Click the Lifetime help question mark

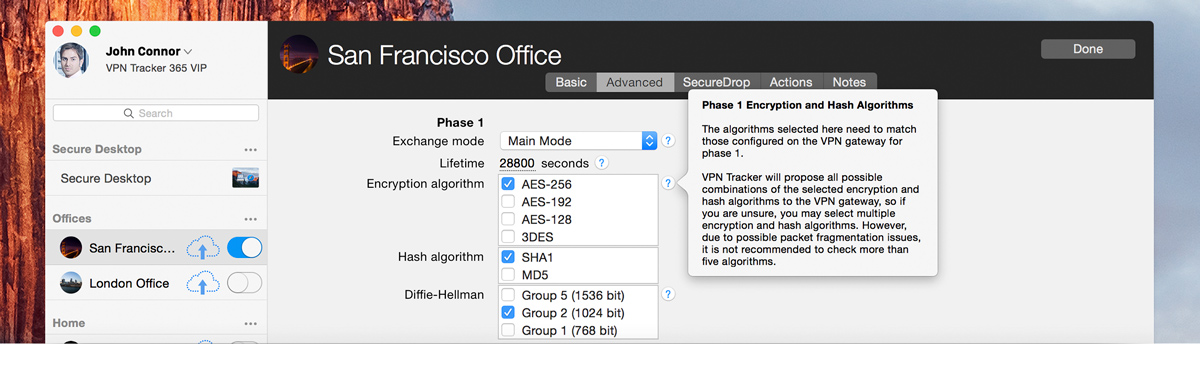(x=602, y=163)
